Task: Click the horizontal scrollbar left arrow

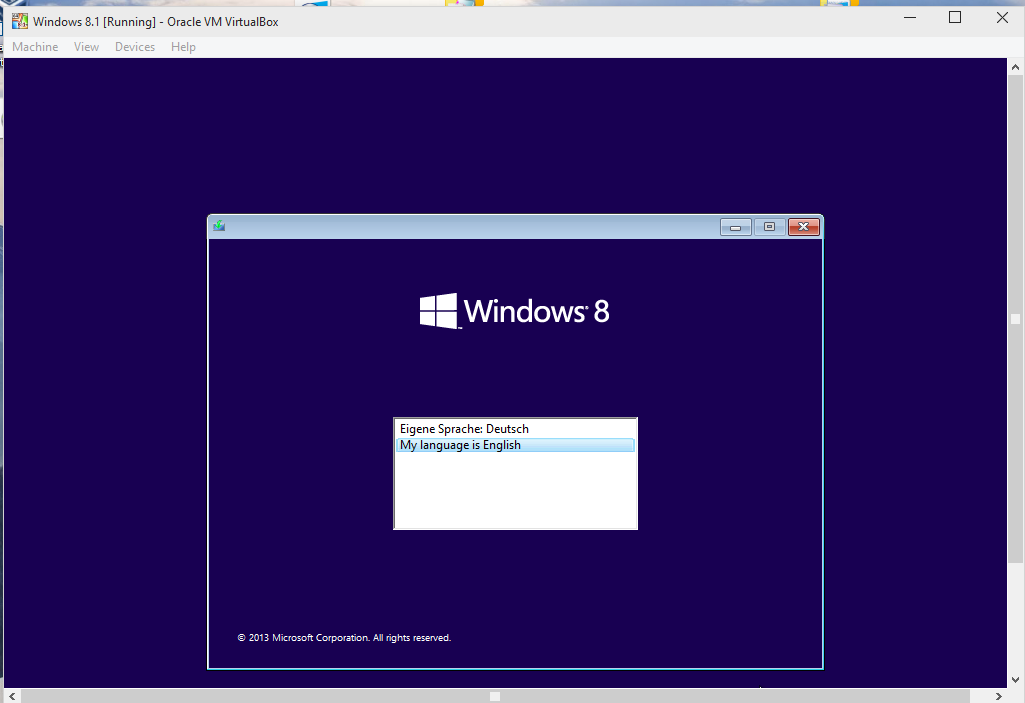Action: click(x=12, y=696)
